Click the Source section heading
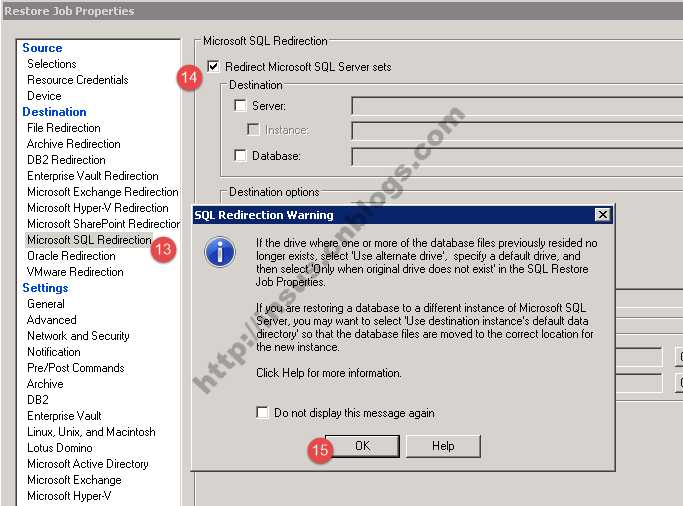 (x=42, y=48)
